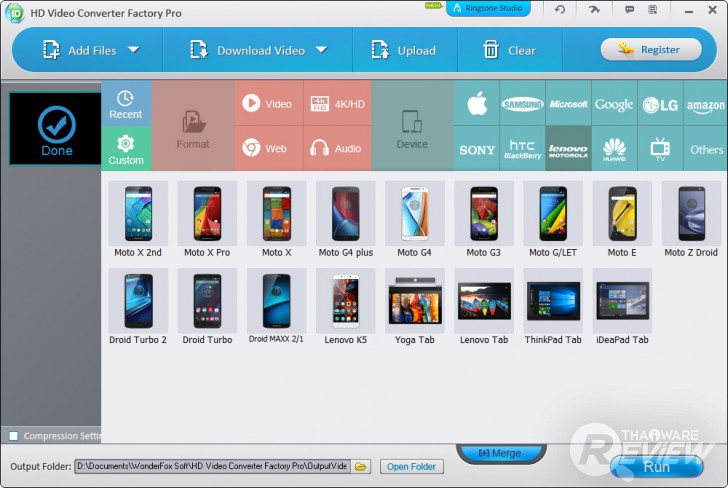Open the HTC BlackBerry category
This screenshot has height=488, width=728.
[x=522, y=149]
